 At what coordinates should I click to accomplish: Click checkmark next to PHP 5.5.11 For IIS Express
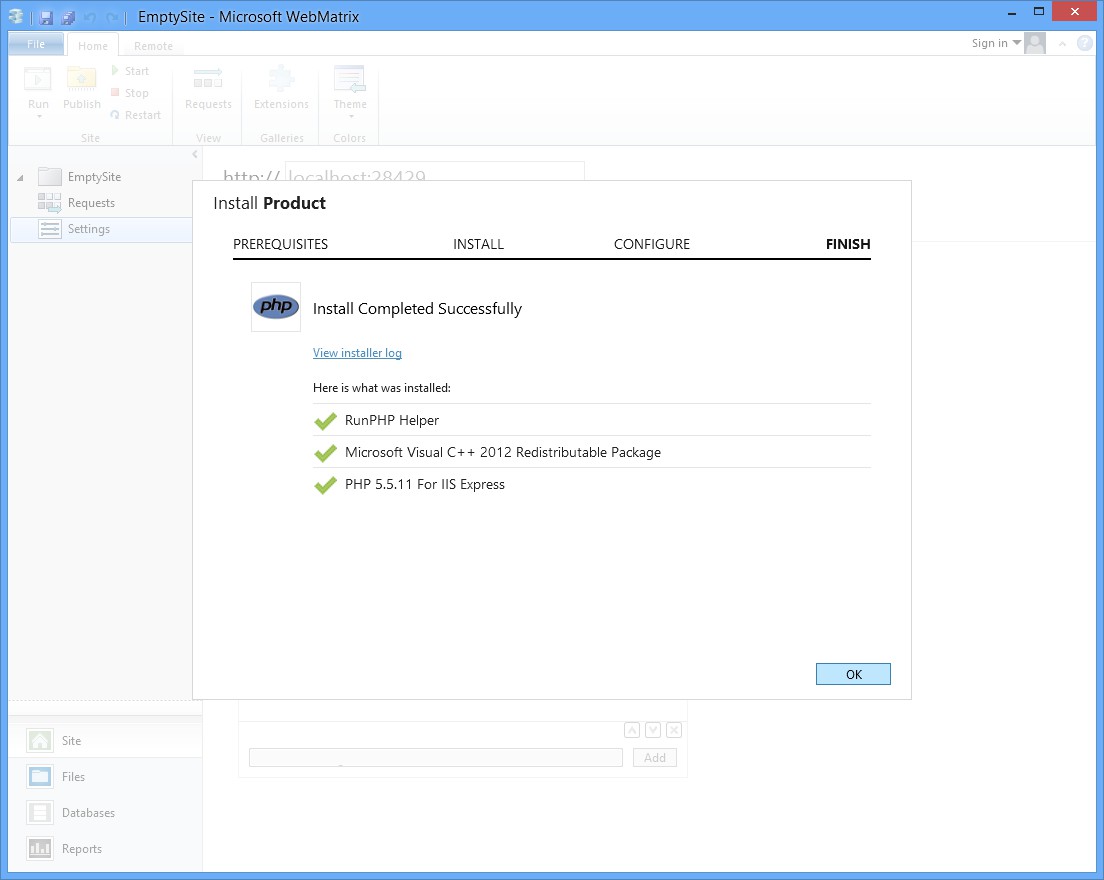(x=325, y=484)
